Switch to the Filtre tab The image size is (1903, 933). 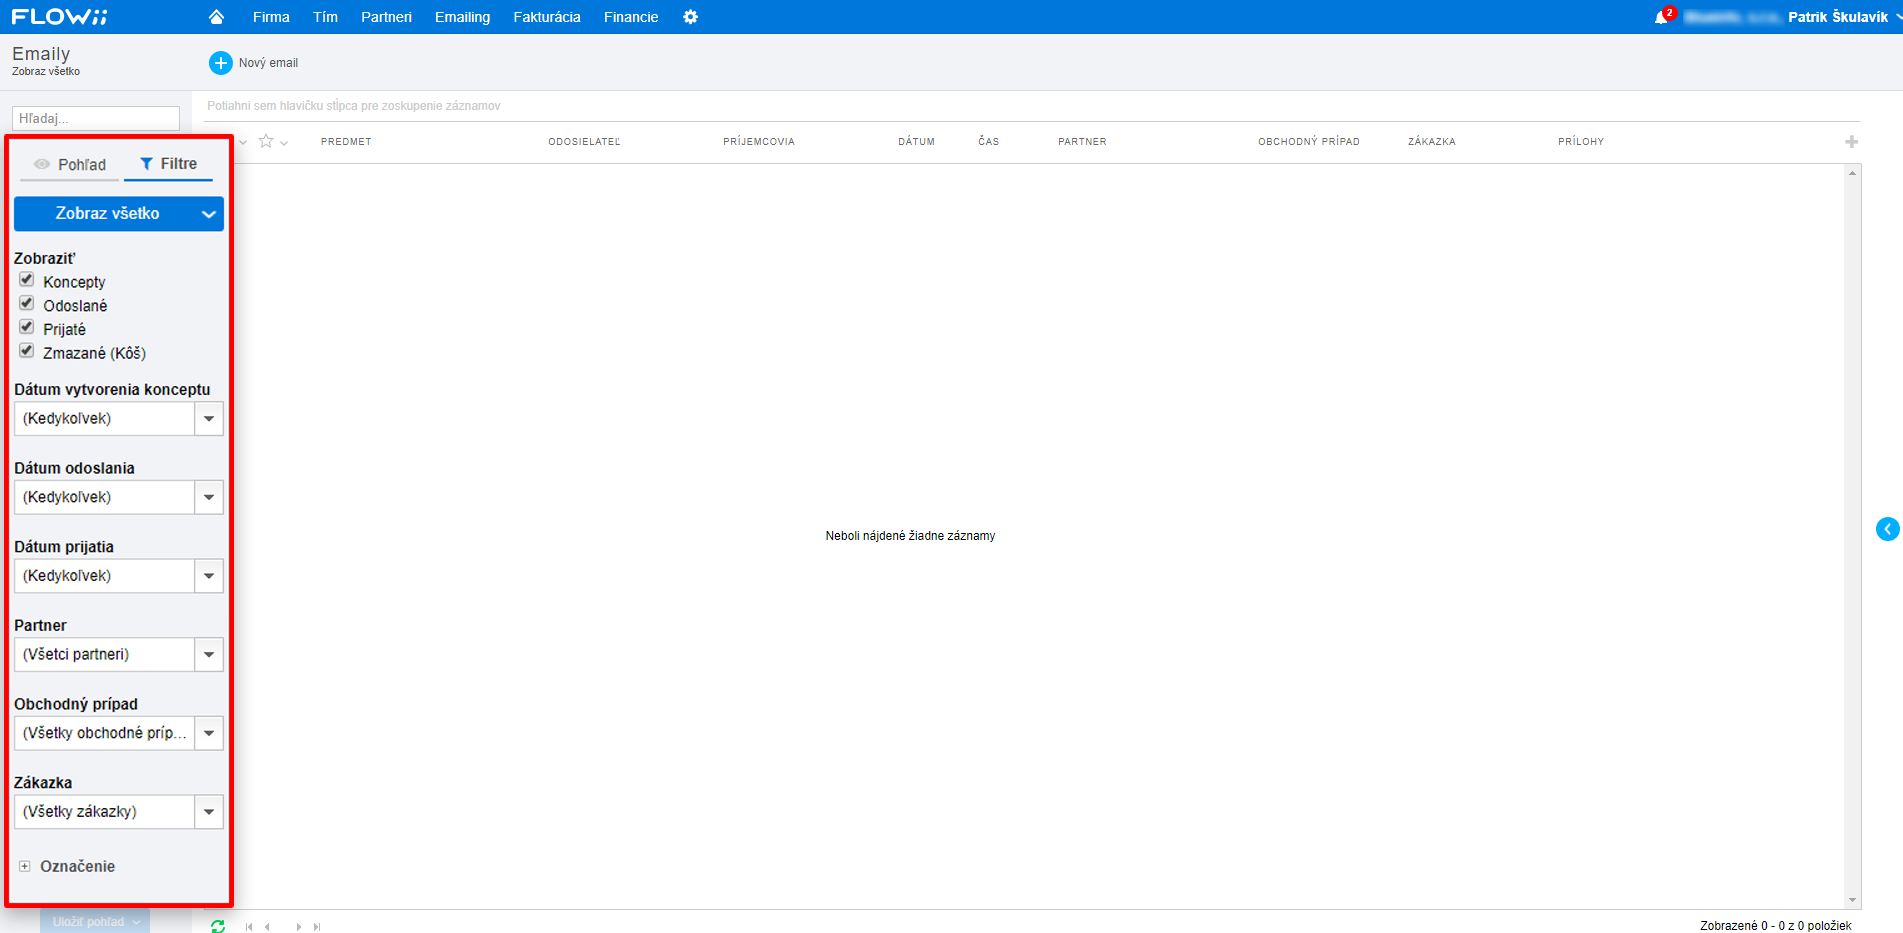click(x=168, y=164)
